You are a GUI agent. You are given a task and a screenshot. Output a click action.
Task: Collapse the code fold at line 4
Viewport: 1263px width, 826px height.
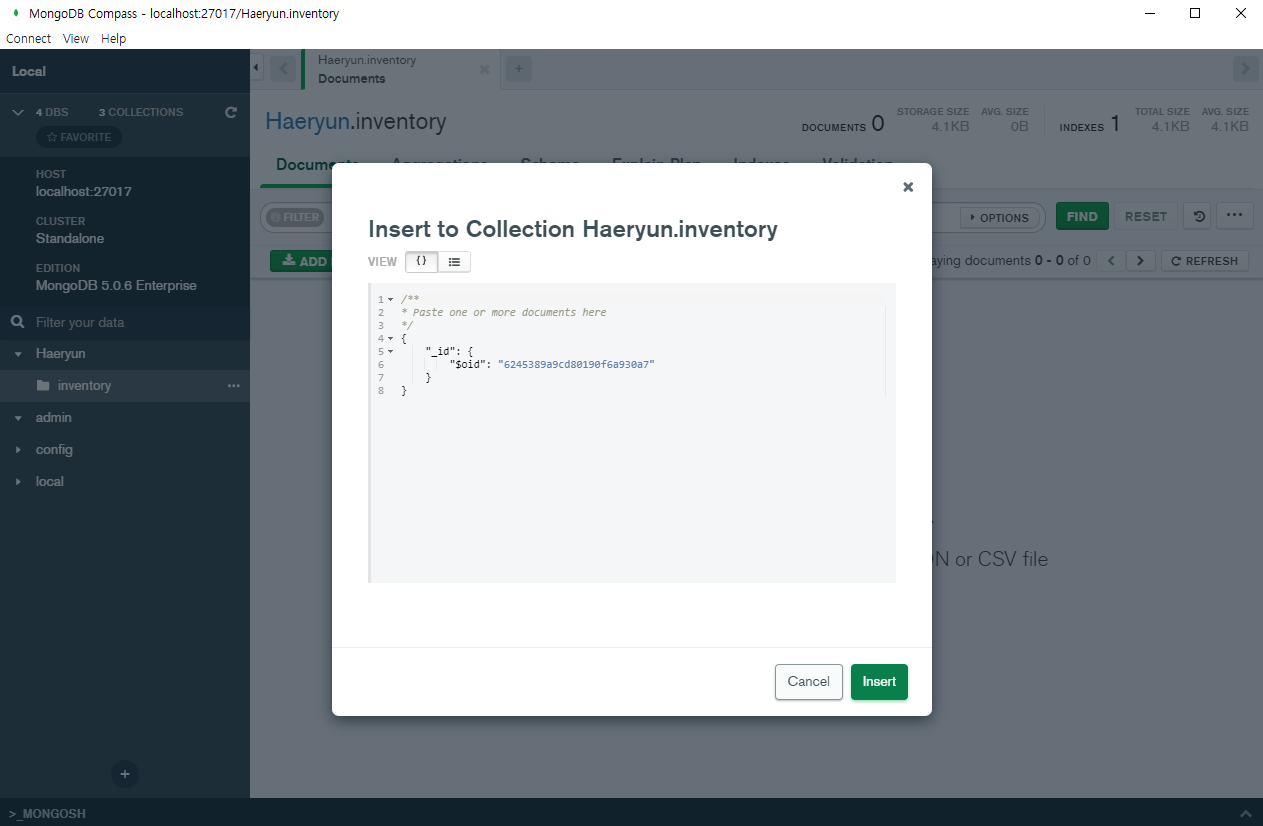point(390,338)
